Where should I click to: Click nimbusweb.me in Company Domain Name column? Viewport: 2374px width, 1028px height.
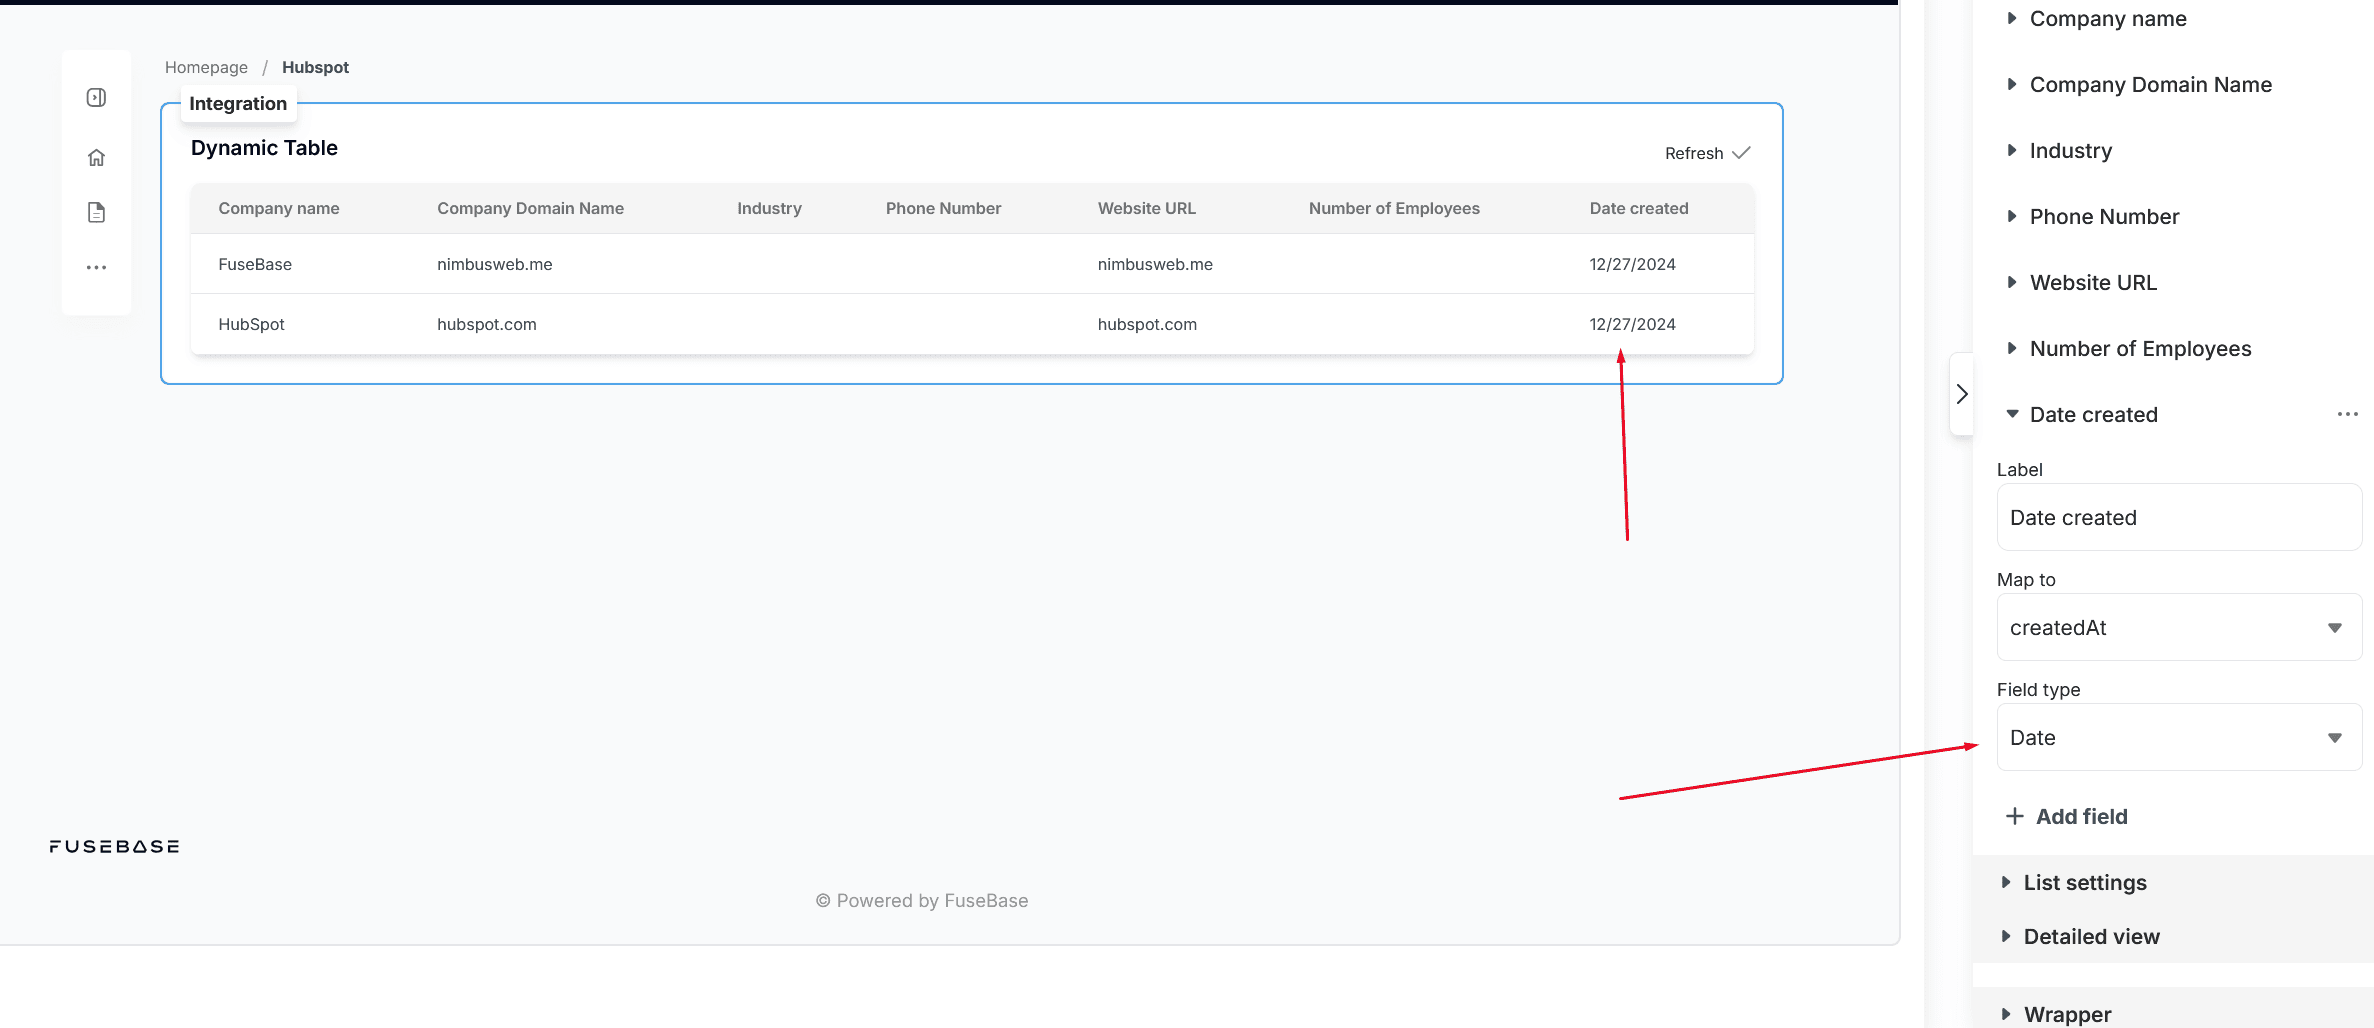point(494,264)
